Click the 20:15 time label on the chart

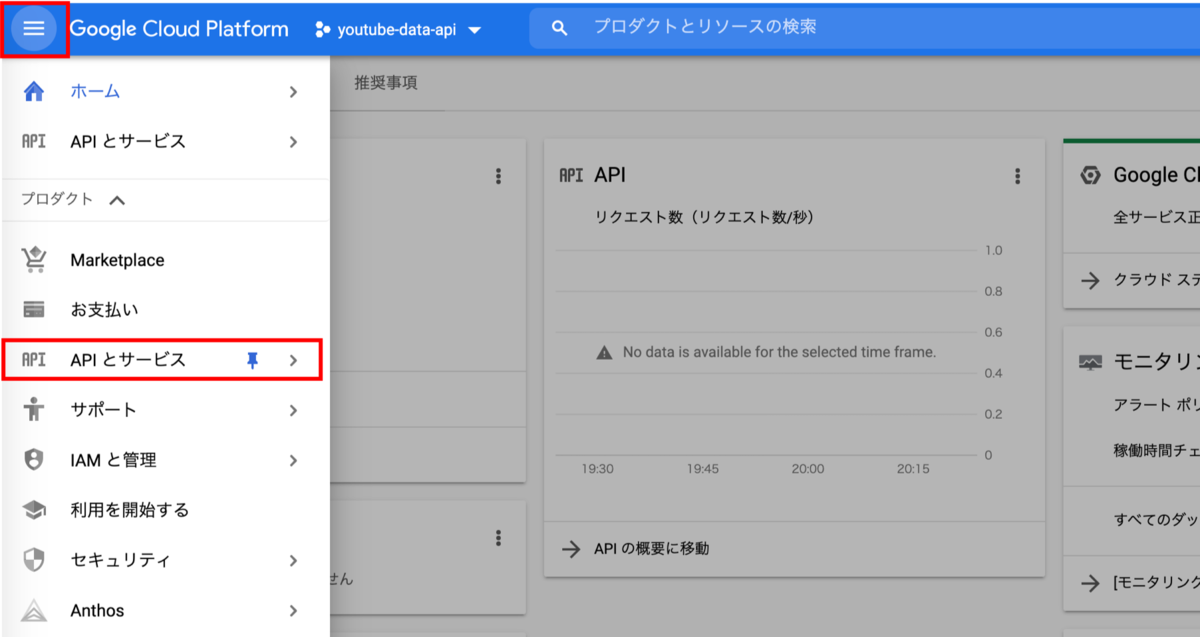coord(913,468)
